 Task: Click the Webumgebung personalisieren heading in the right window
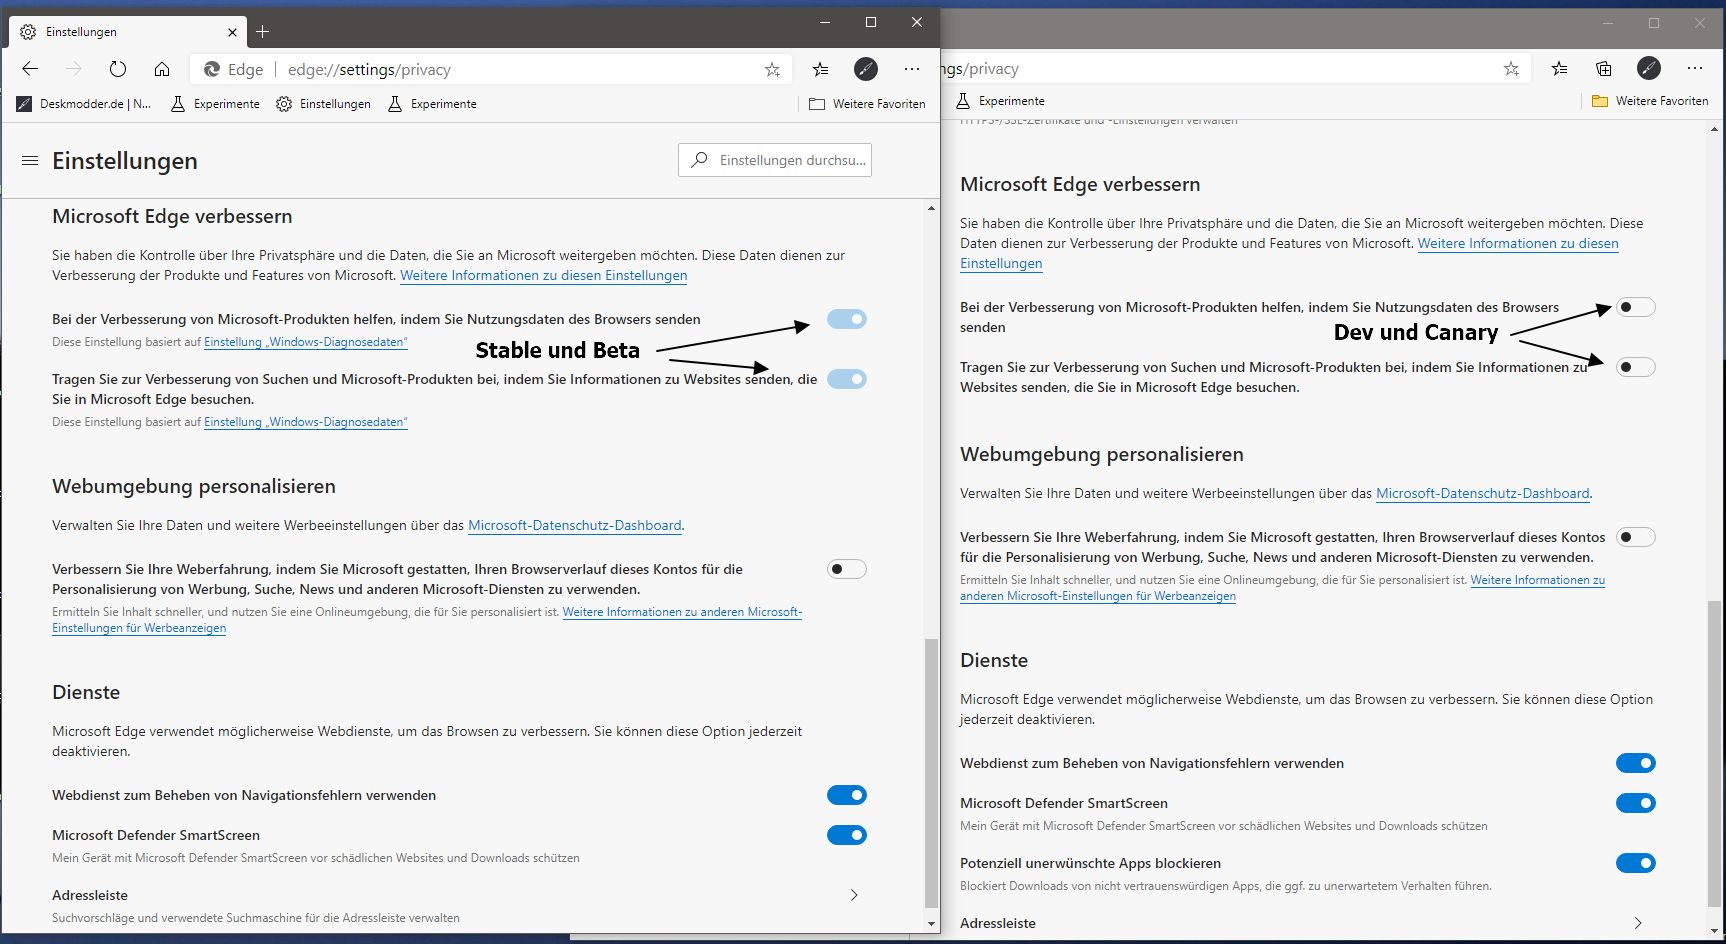(x=1102, y=454)
